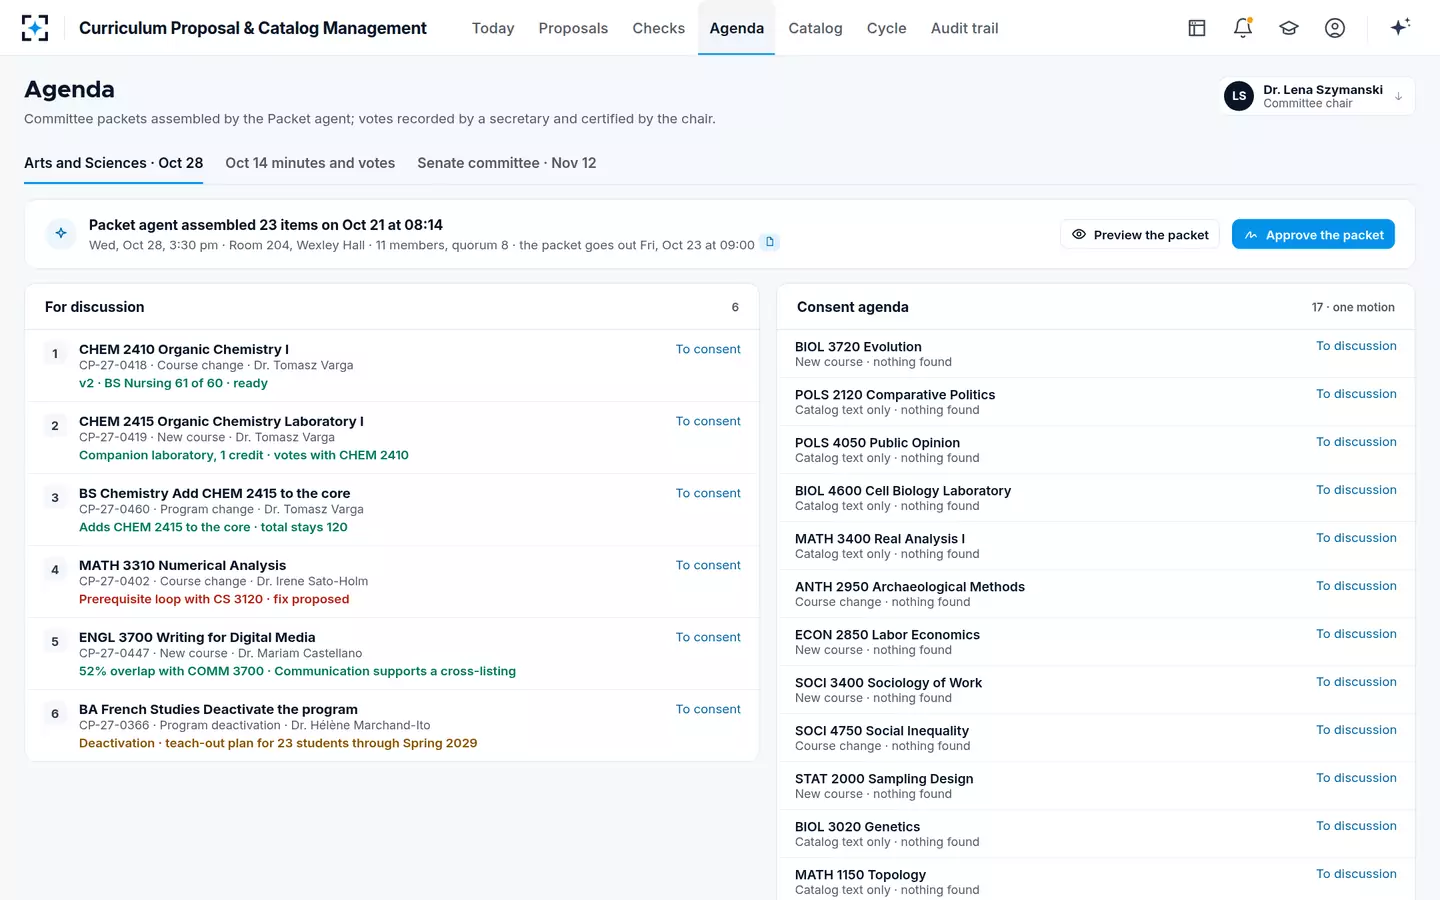Click the 52% overlap with COMM 3700 note
Viewport: 1440px width, 900px height.
[297, 671]
